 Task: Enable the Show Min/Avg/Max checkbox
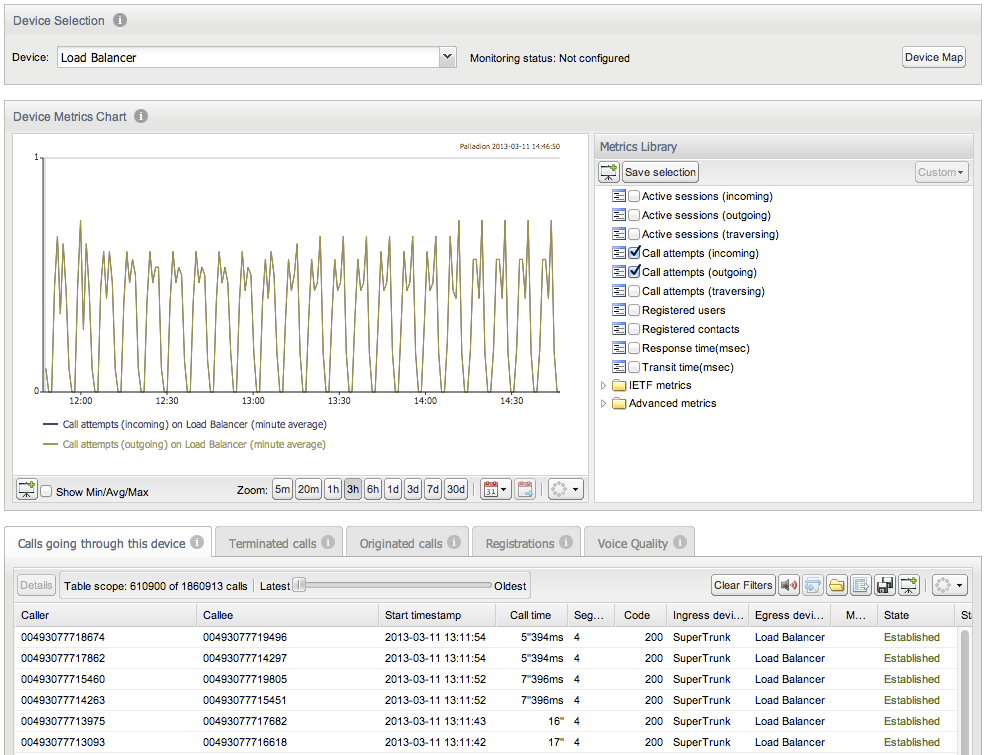coord(46,492)
